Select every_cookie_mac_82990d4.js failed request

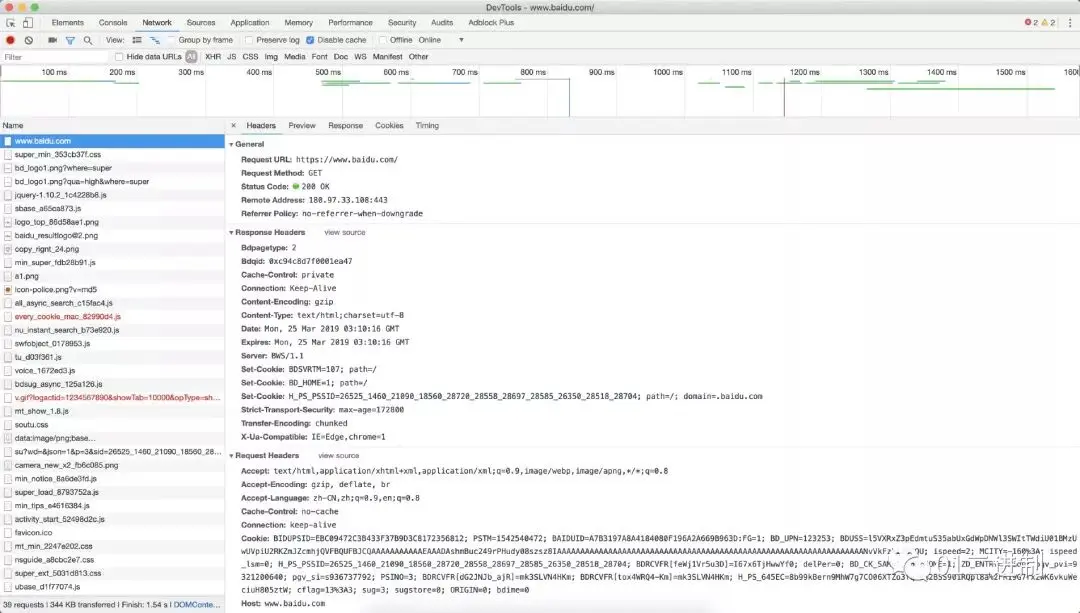(x=112, y=317)
